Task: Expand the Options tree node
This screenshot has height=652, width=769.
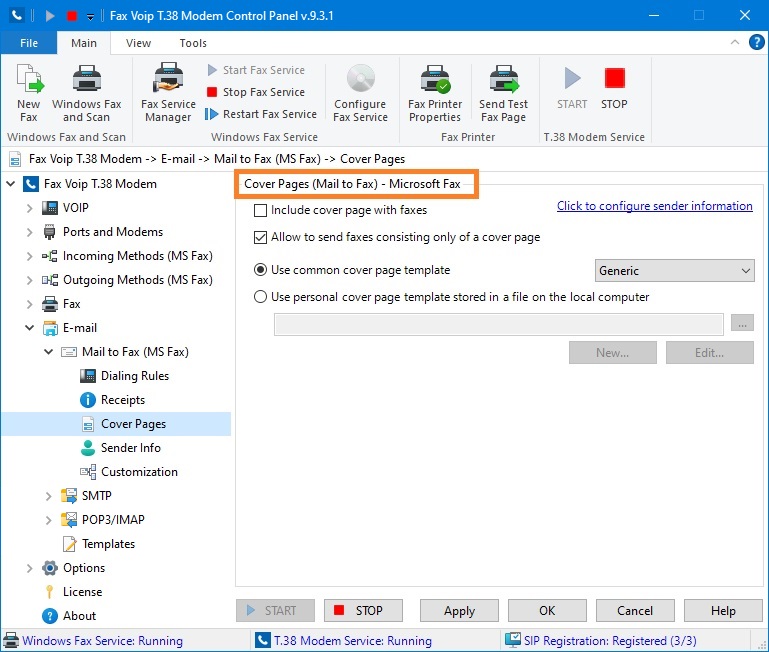Action: pos(29,568)
